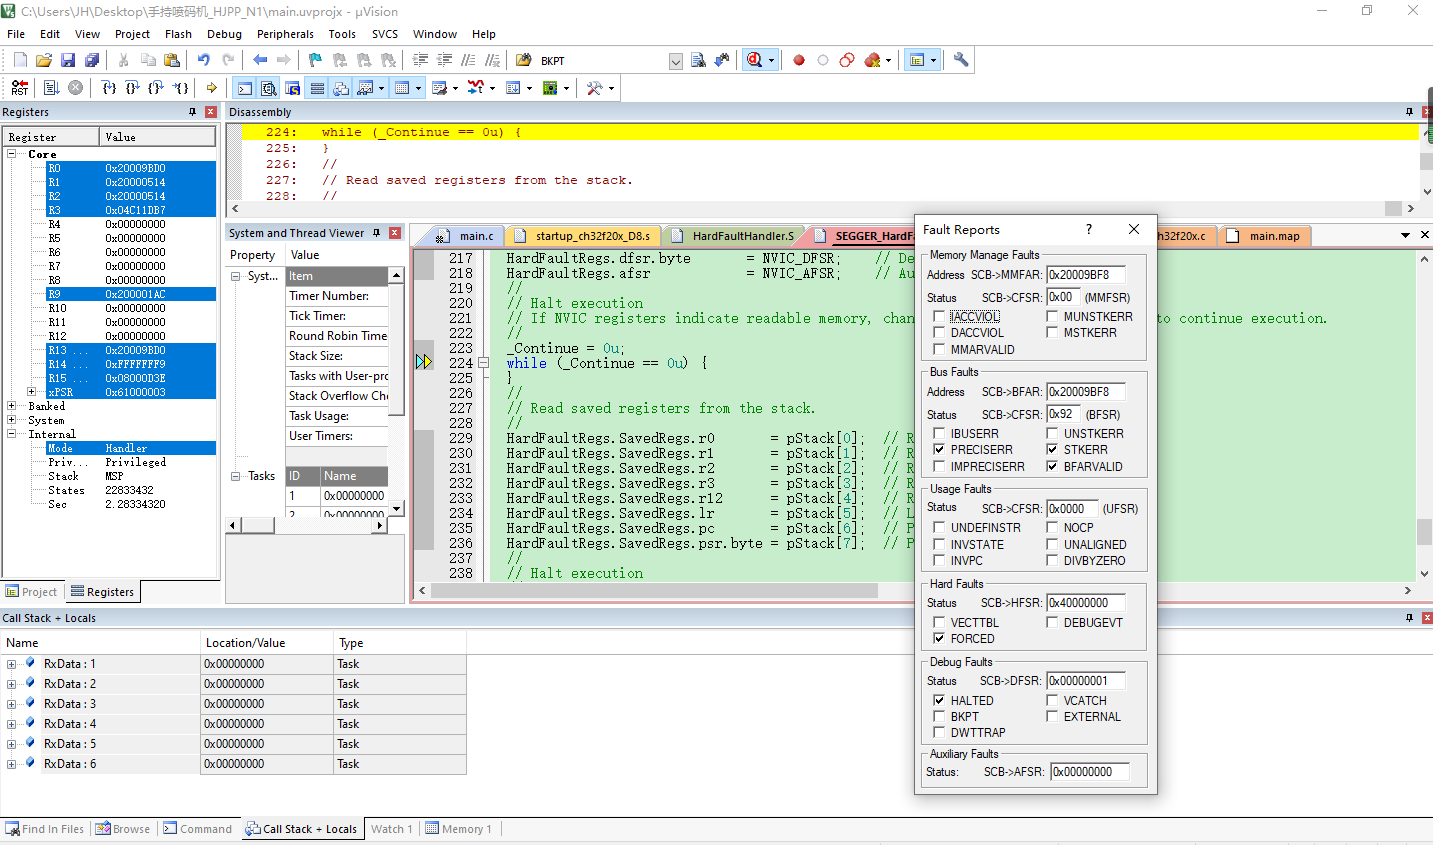Click Start/Stop Debug Session icon
The image size is (1433, 845).
[x=754, y=60]
